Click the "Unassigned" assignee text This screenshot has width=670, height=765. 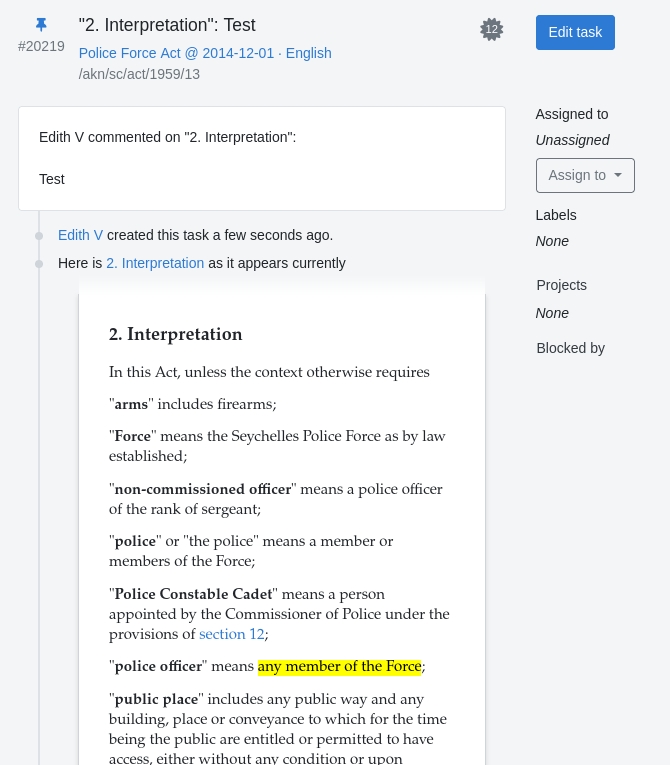tap(572, 140)
